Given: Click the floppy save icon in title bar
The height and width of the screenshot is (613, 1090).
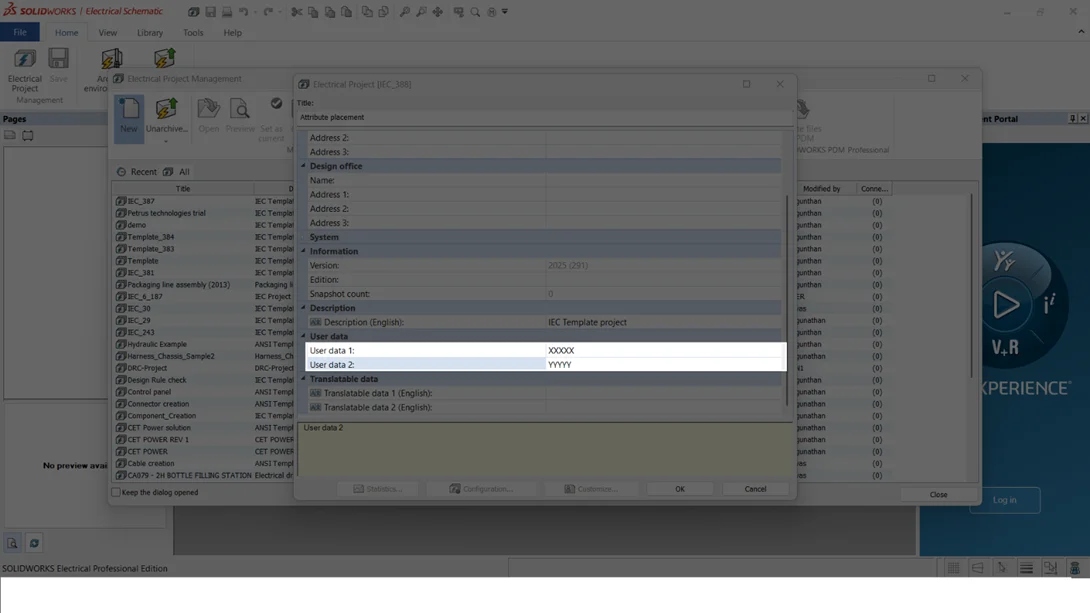Looking at the screenshot, I should tap(210, 12).
